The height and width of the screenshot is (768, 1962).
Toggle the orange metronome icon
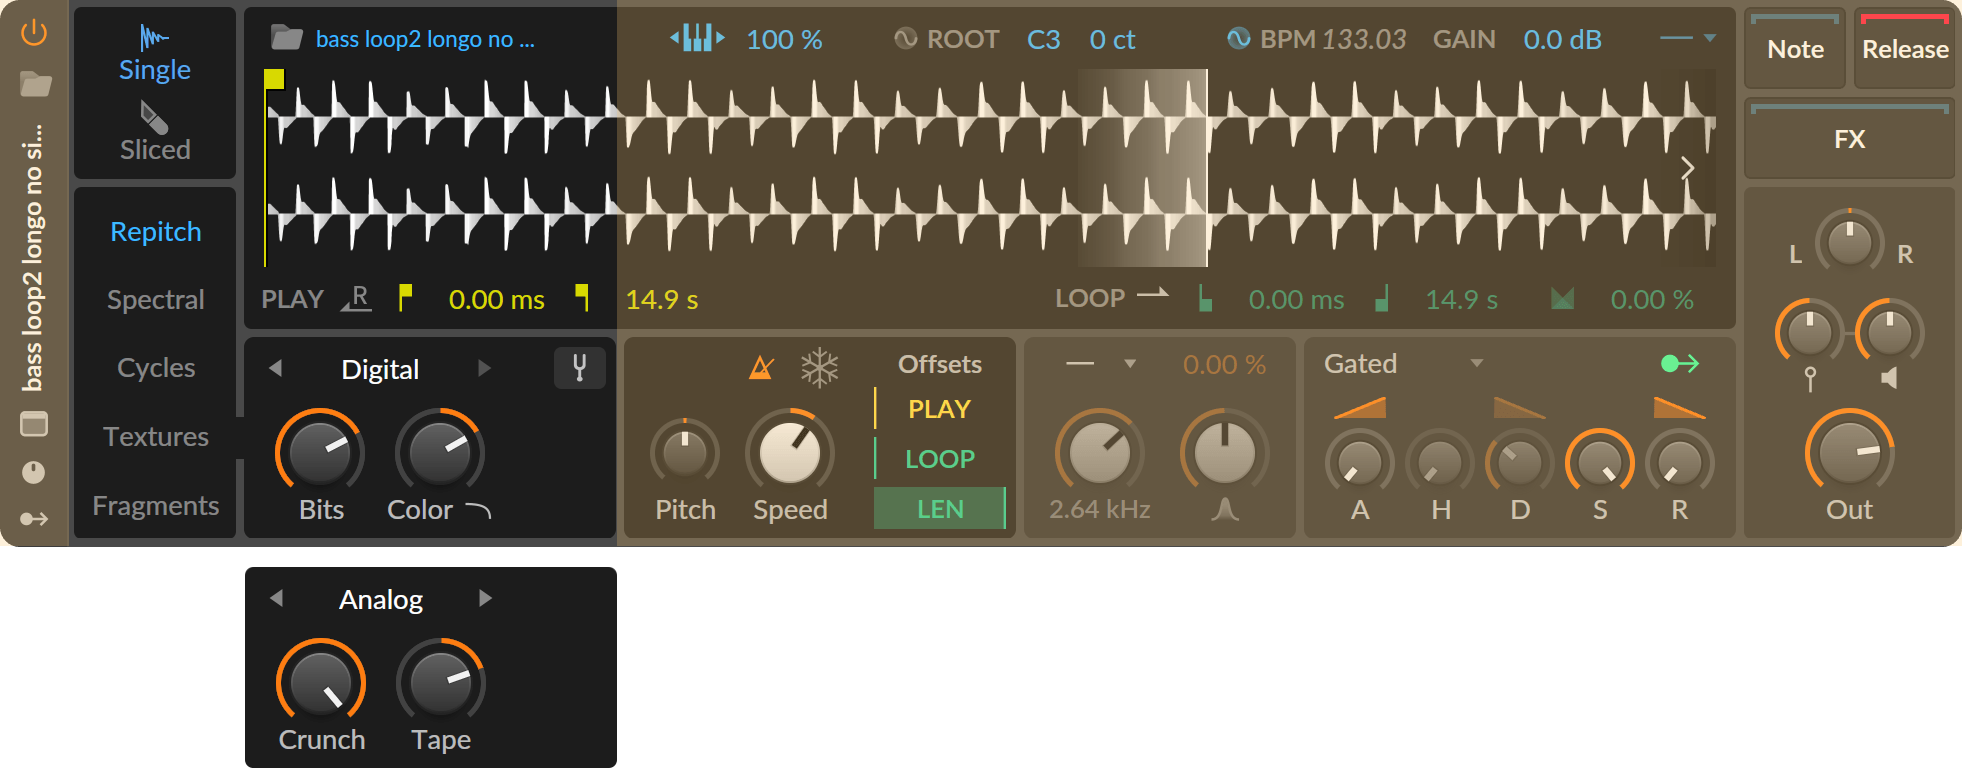[762, 367]
